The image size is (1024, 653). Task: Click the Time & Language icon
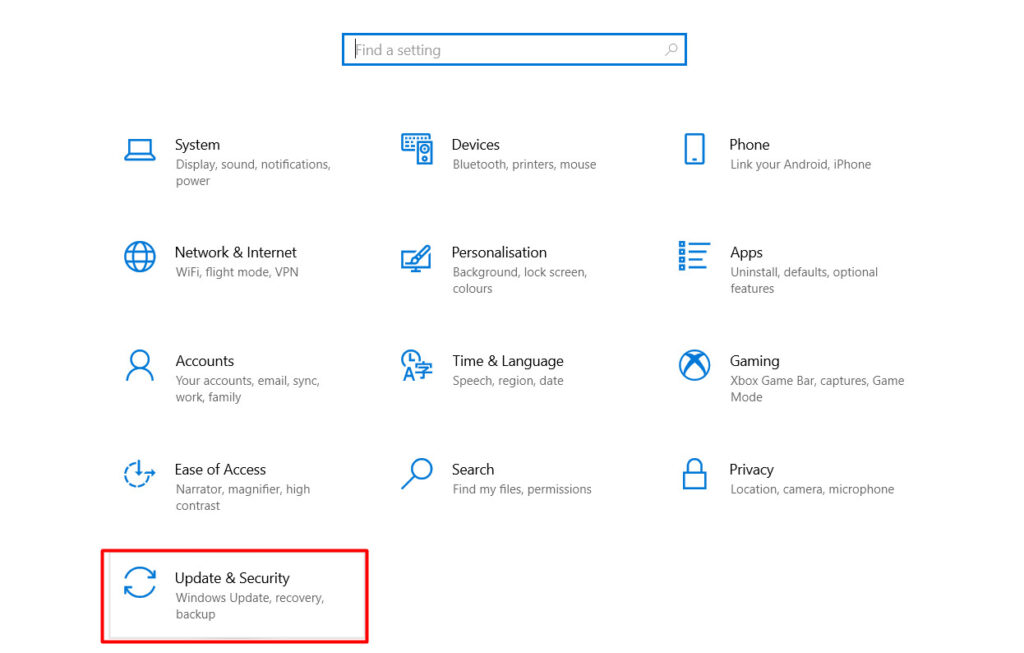click(417, 365)
